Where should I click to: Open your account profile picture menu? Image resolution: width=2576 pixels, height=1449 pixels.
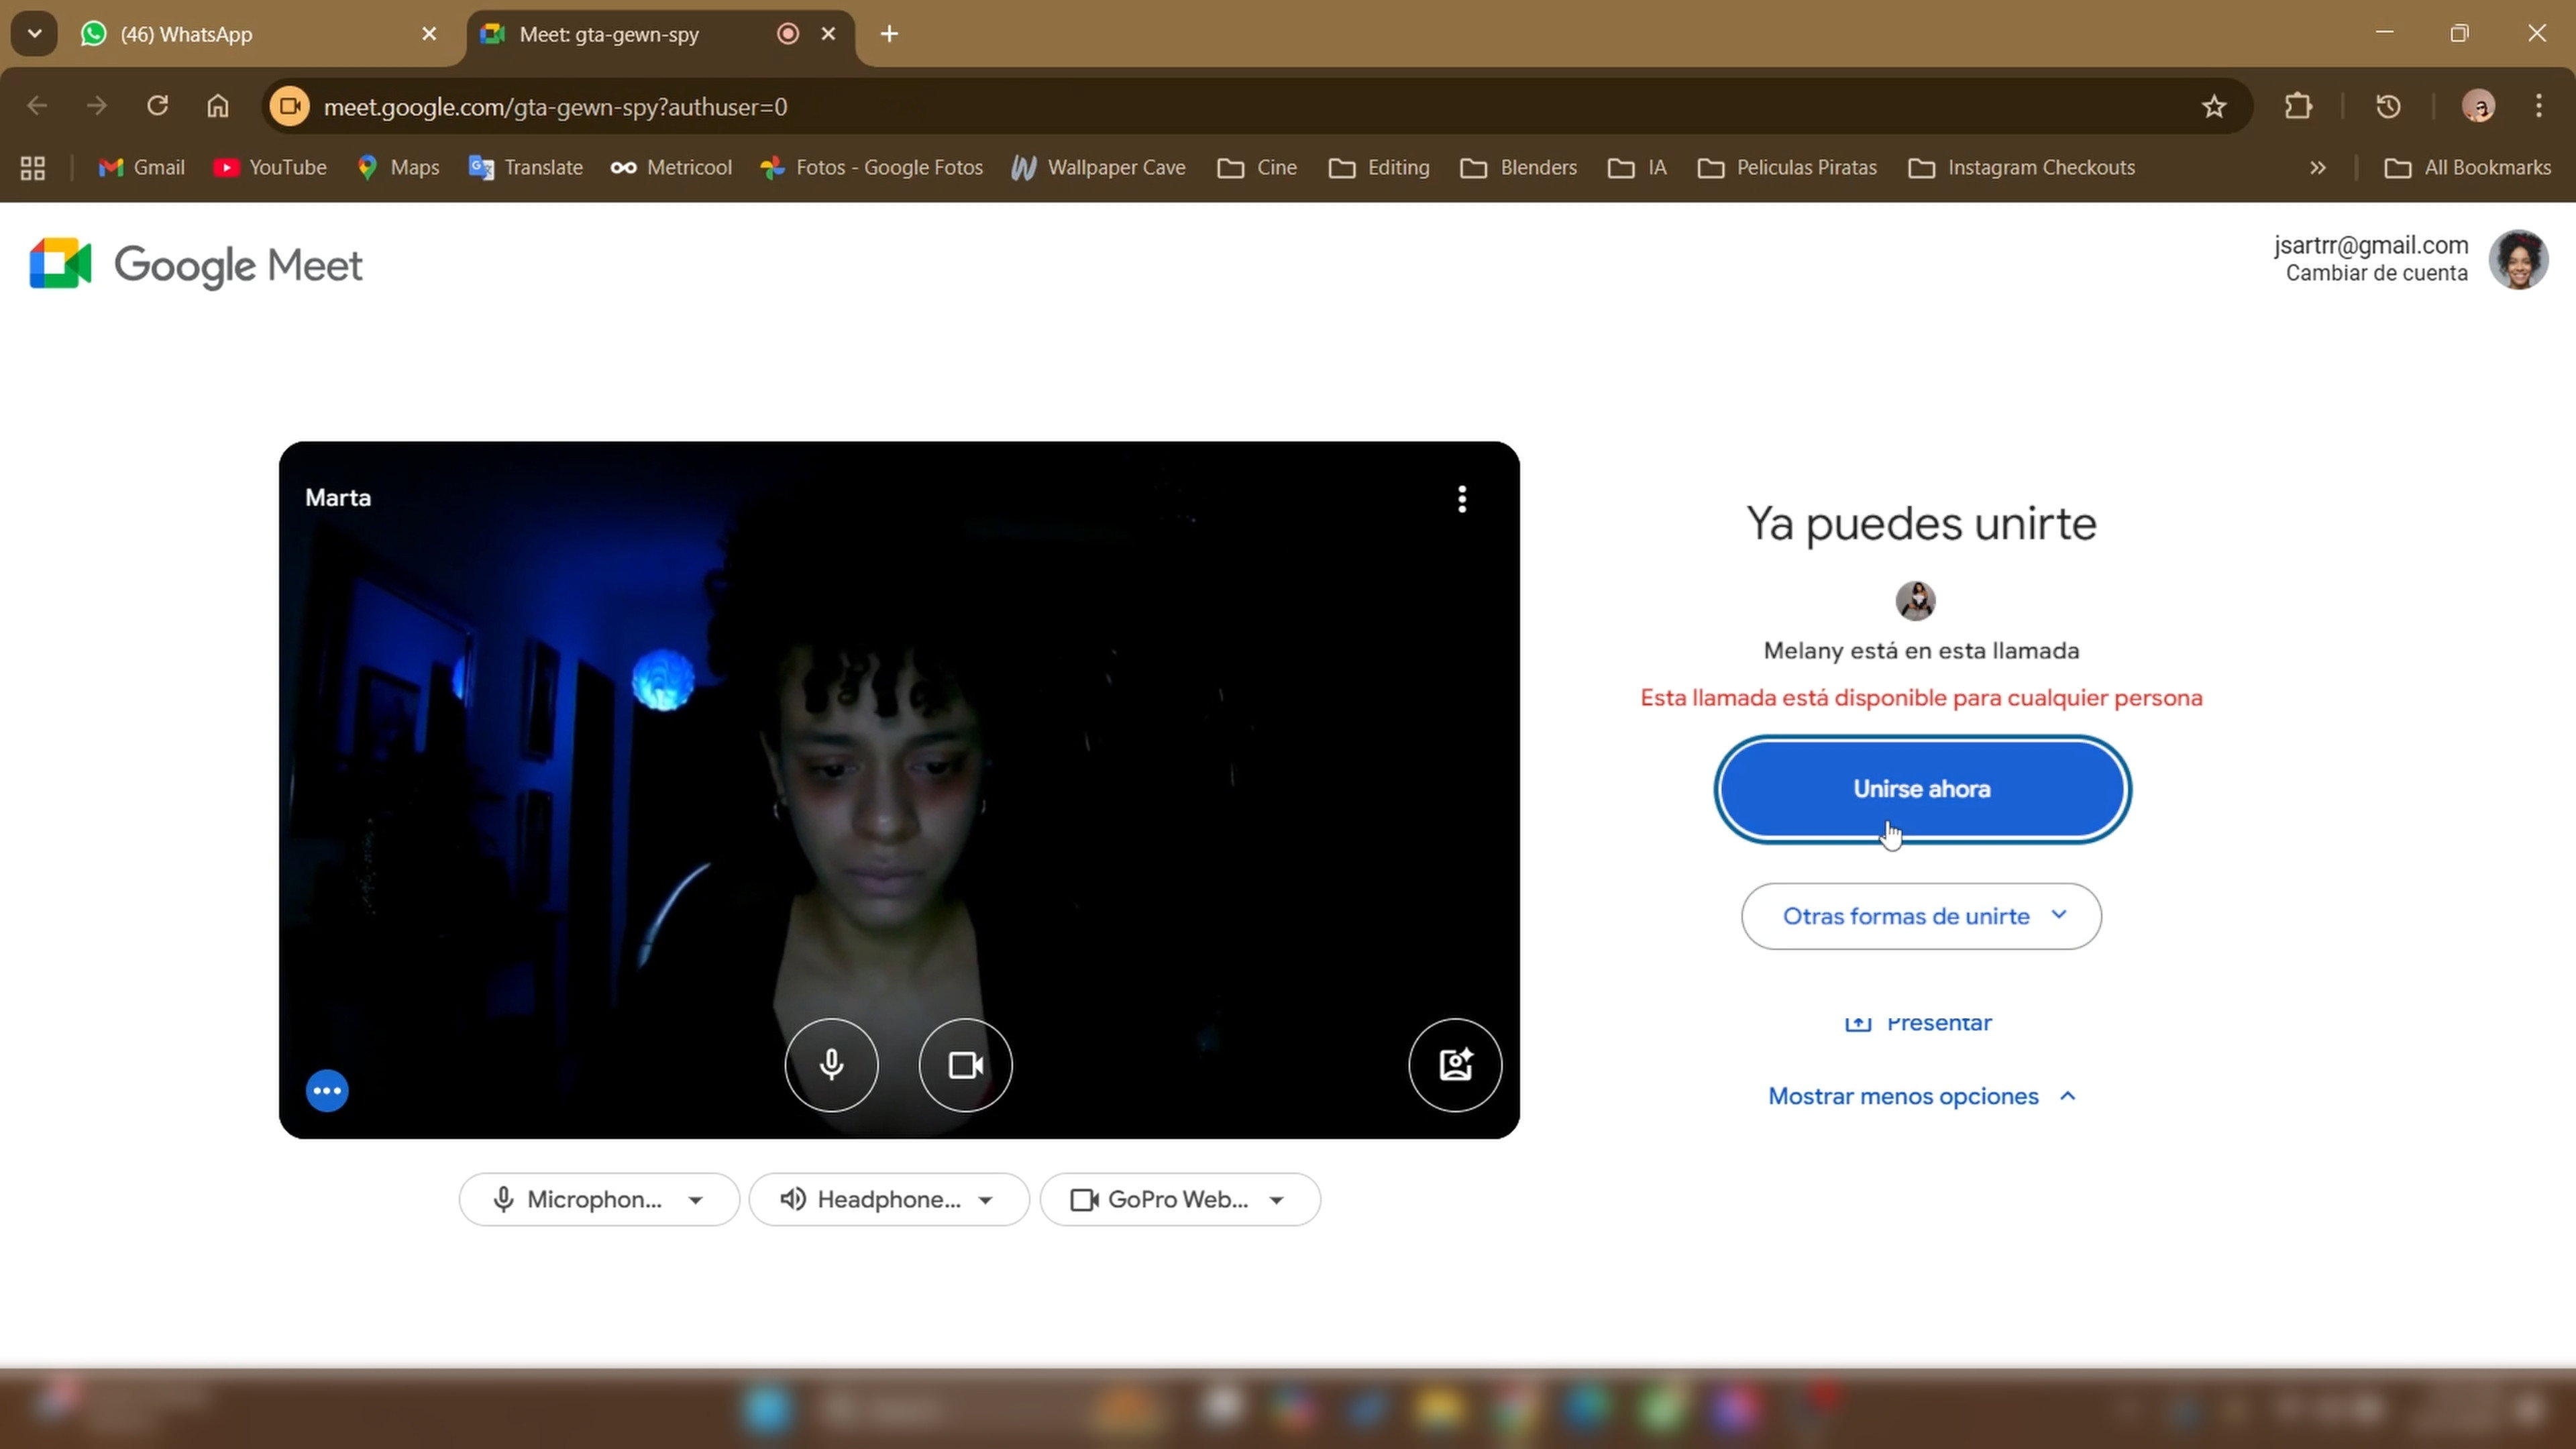(2519, 259)
